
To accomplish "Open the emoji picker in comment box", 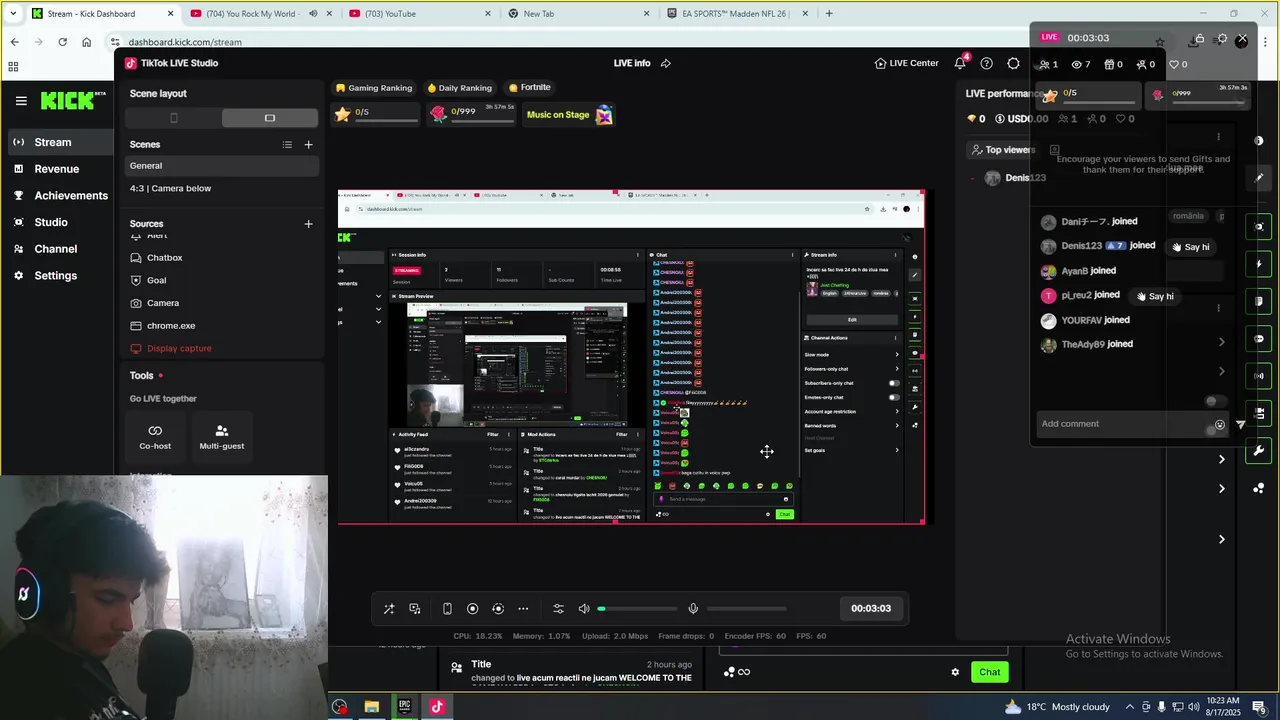I will [1219, 425].
